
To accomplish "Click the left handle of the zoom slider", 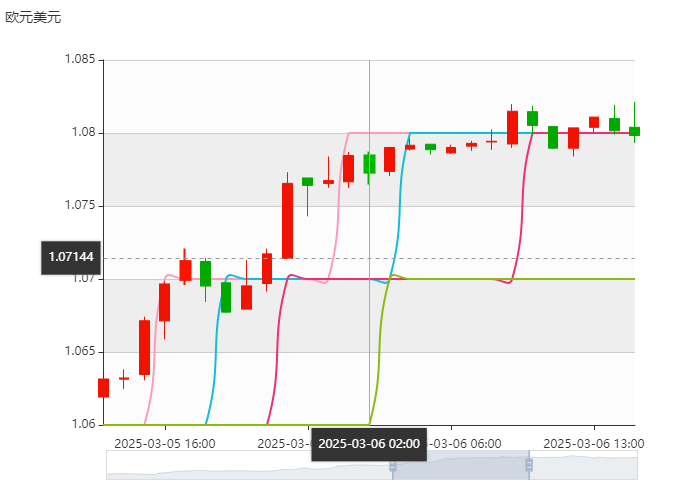I will 393,466.
